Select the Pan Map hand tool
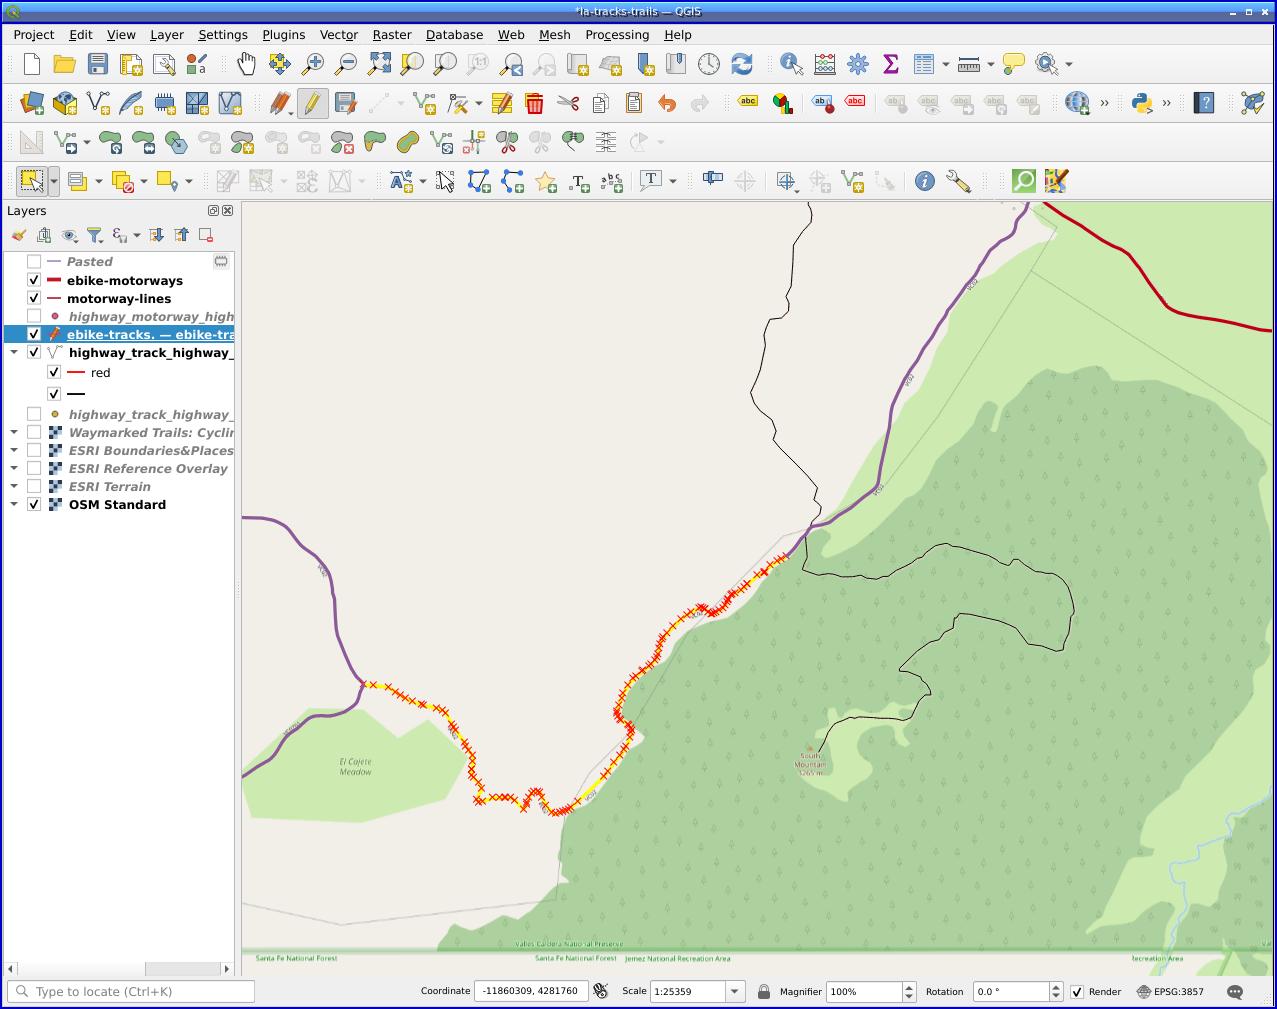This screenshot has height=1009, width=1277. [246, 65]
